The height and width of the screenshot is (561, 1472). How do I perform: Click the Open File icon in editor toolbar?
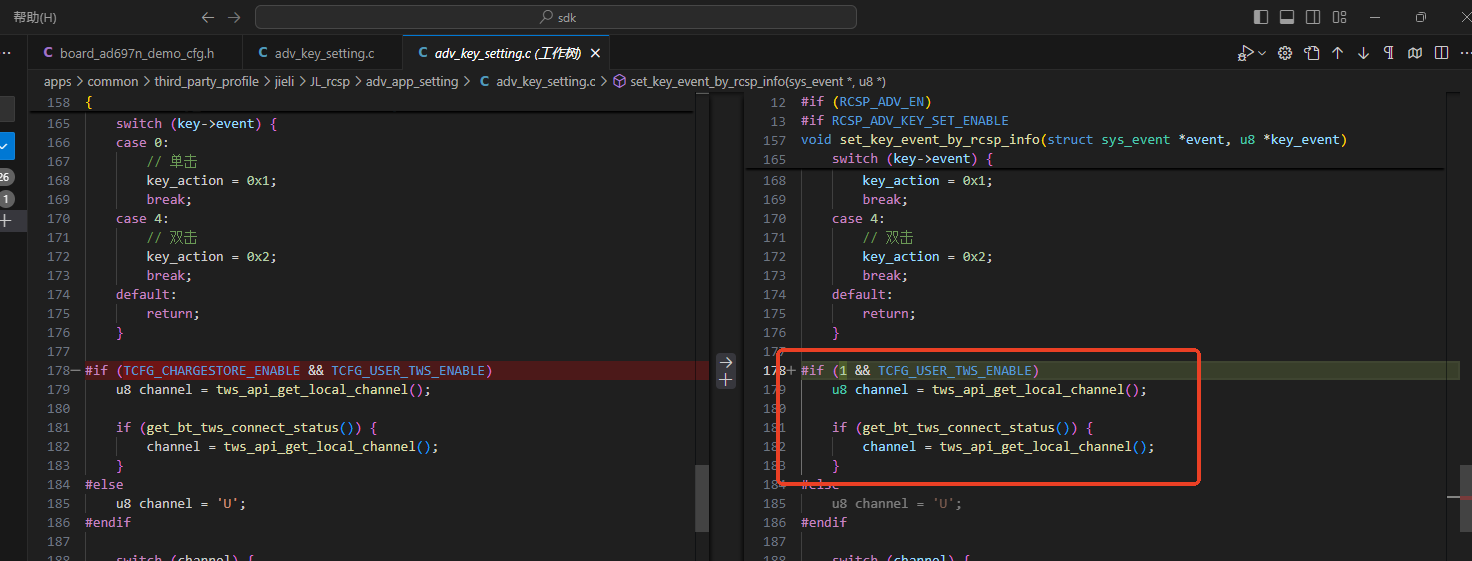1312,53
